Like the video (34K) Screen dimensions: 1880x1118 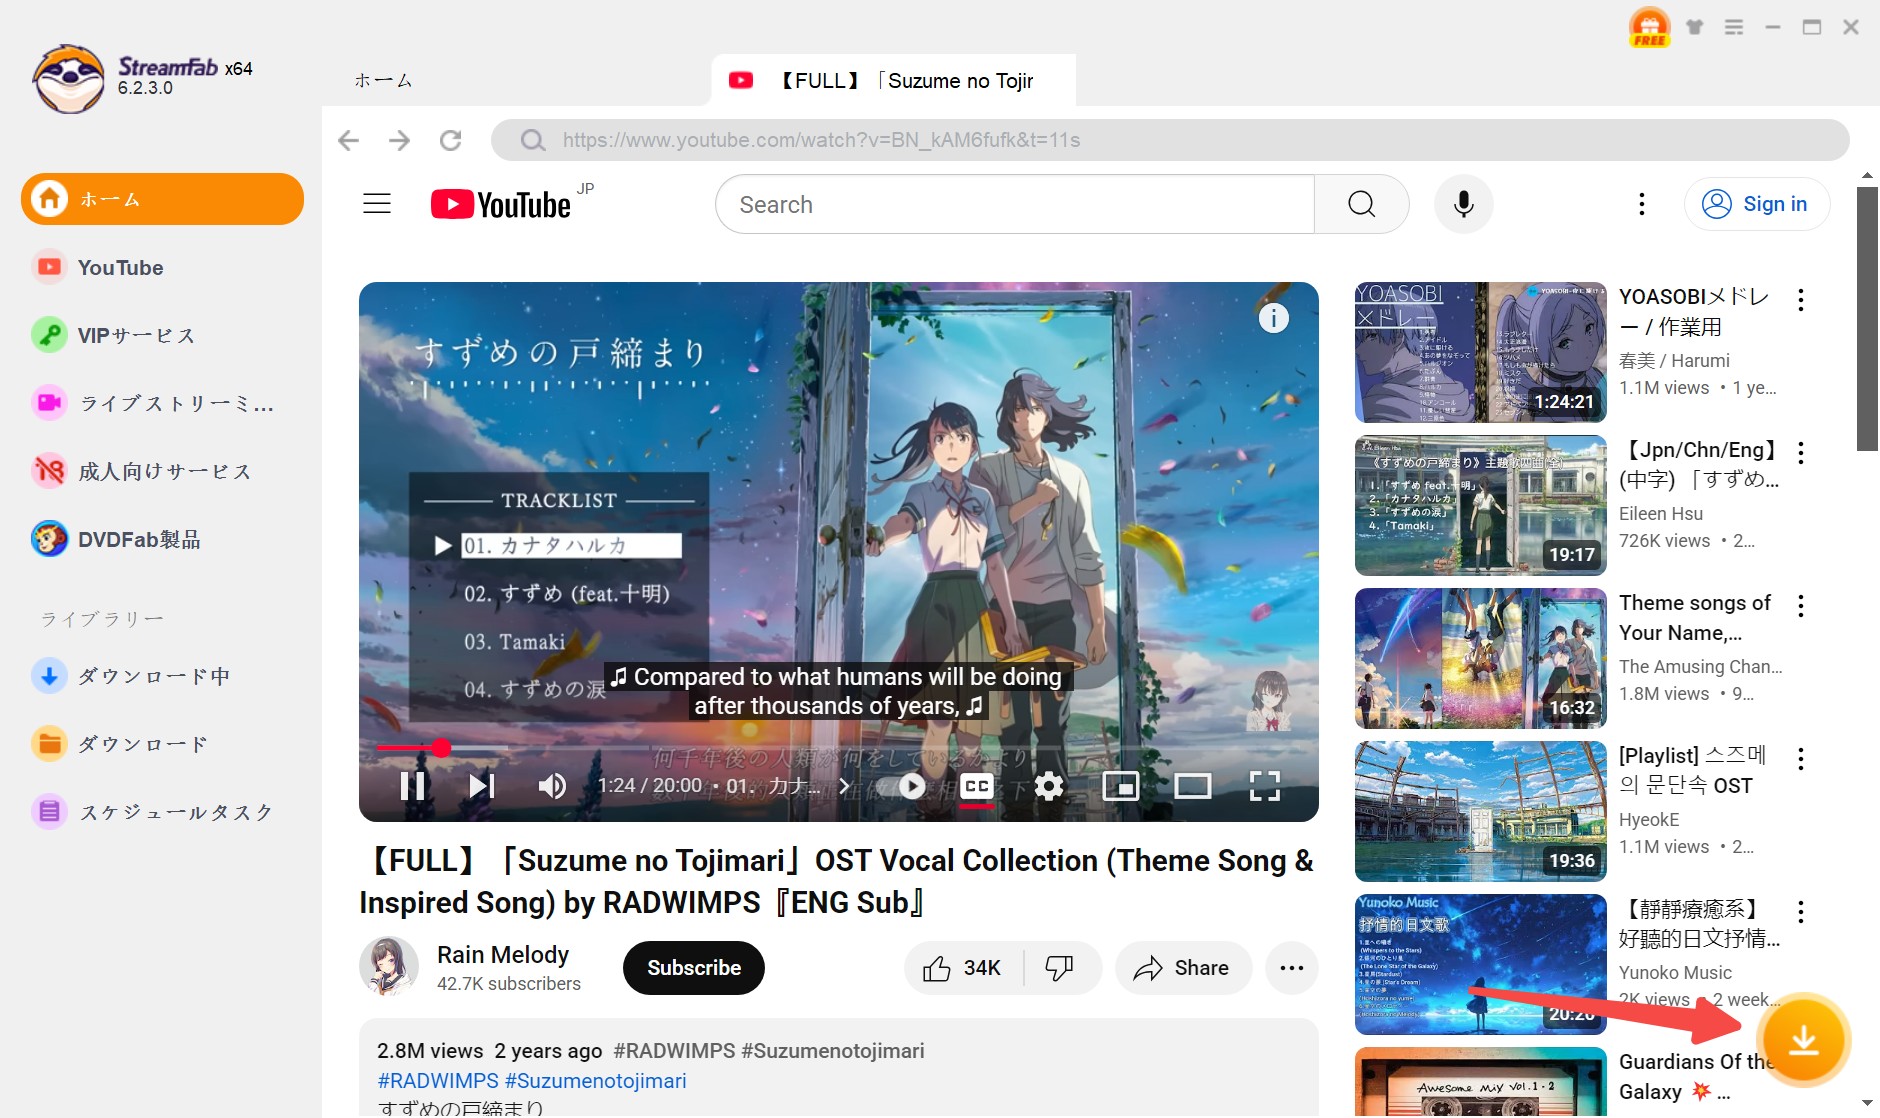click(963, 968)
